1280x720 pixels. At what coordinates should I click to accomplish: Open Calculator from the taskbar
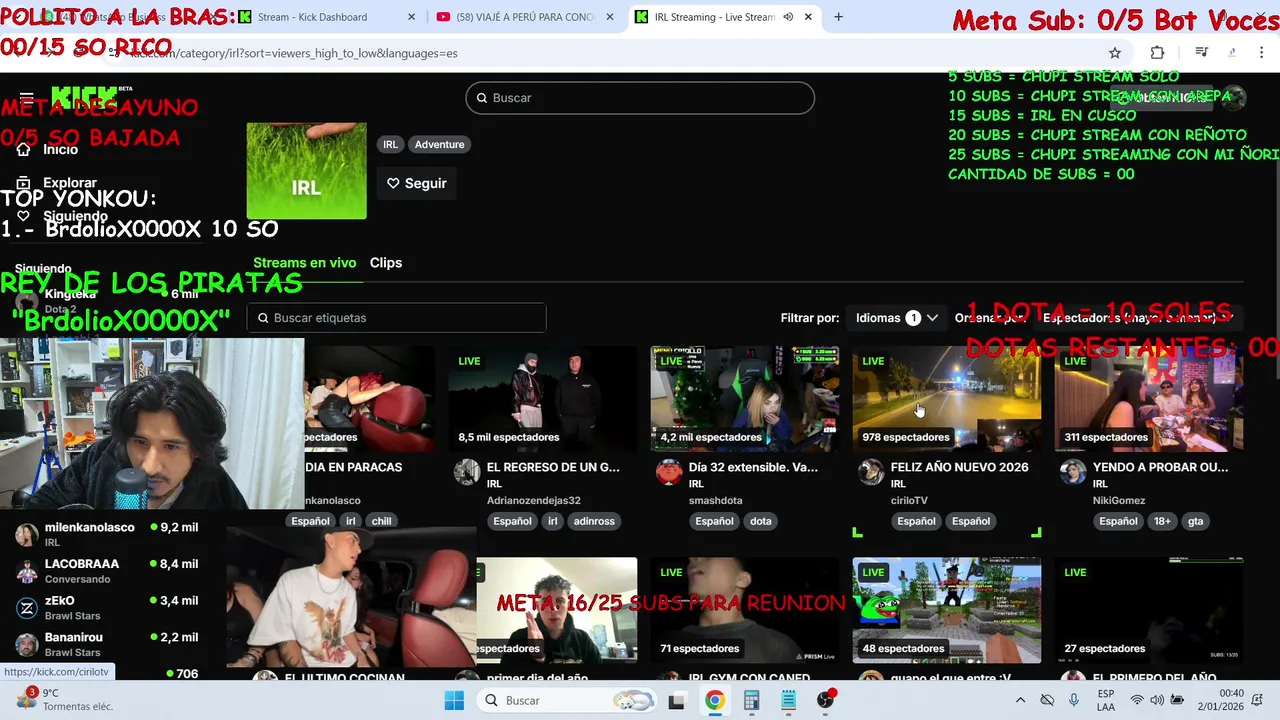[x=751, y=700]
